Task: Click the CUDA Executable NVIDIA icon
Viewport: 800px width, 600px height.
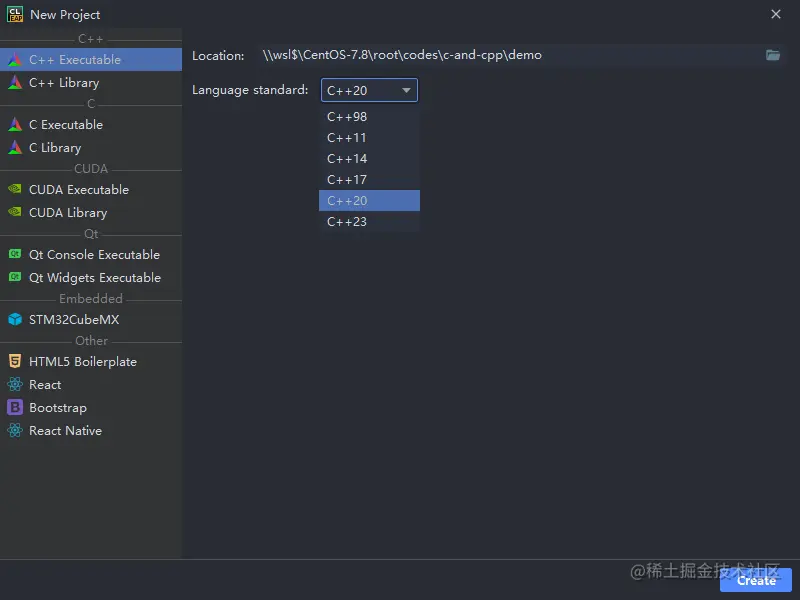Action: coord(15,189)
